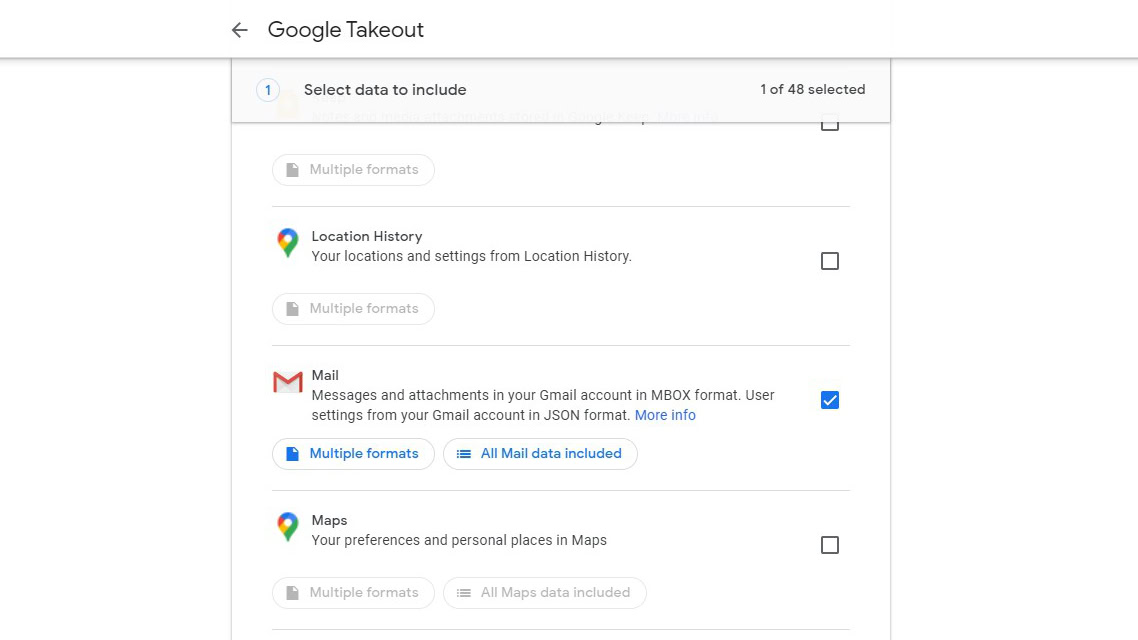The image size is (1138, 640).
Task: Click the list icon in All Mail data
Action: (464, 454)
